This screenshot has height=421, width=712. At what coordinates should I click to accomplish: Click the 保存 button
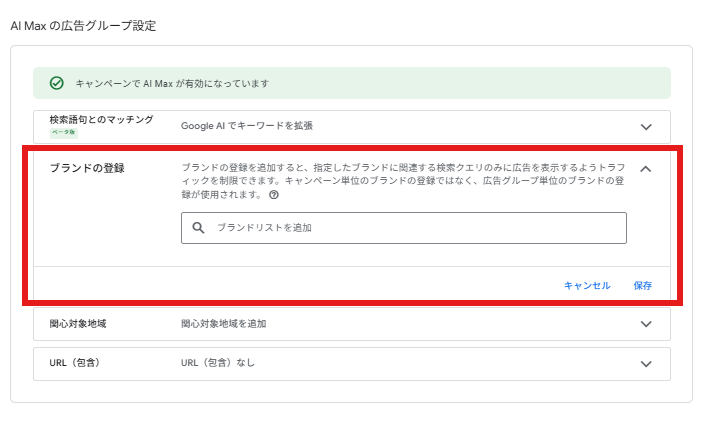coord(643,286)
